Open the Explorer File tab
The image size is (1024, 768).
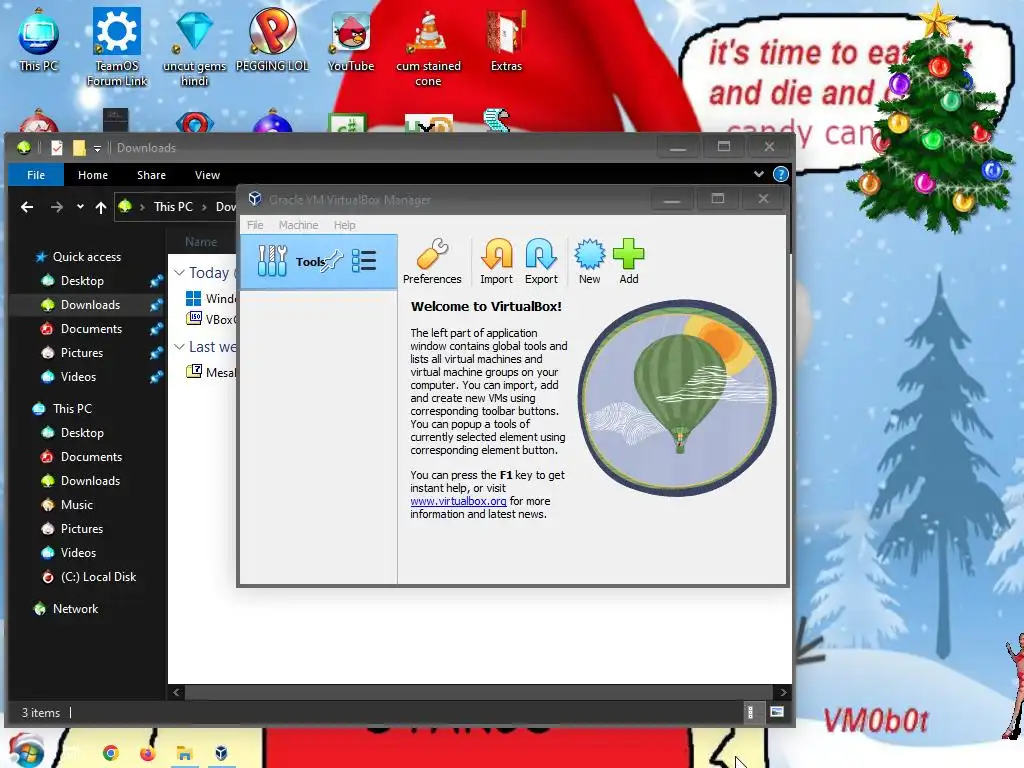click(36, 175)
